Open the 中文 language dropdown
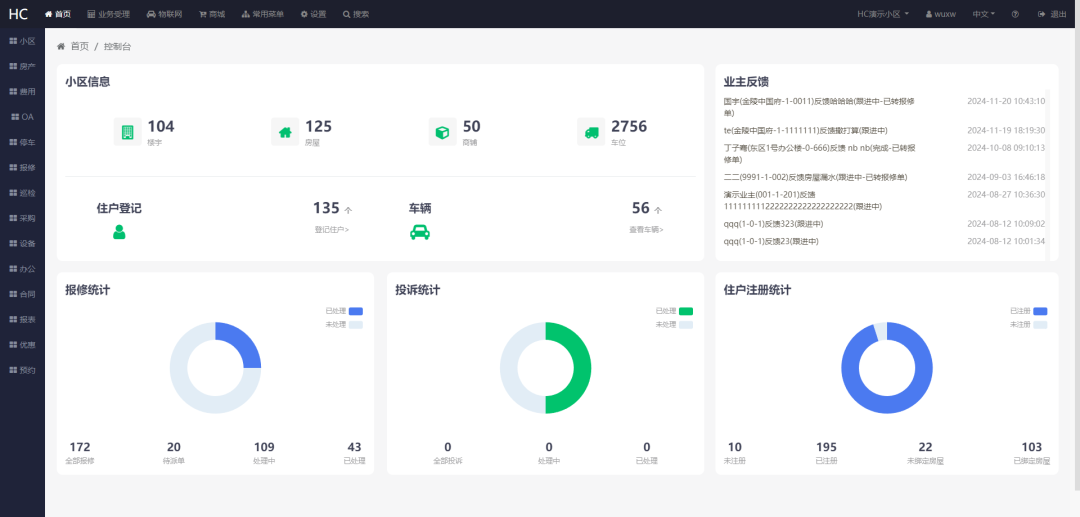This screenshot has height=517, width=1080. coord(984,14)
